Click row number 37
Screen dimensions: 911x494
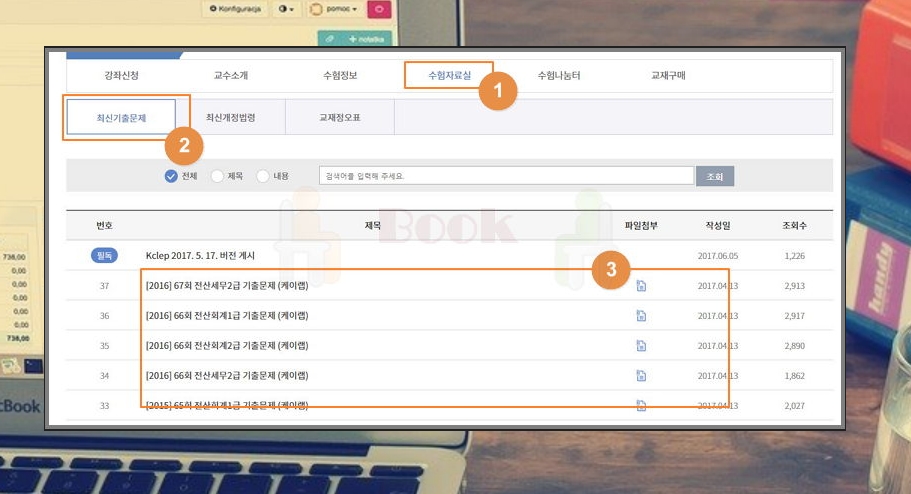tap(104, 286)
